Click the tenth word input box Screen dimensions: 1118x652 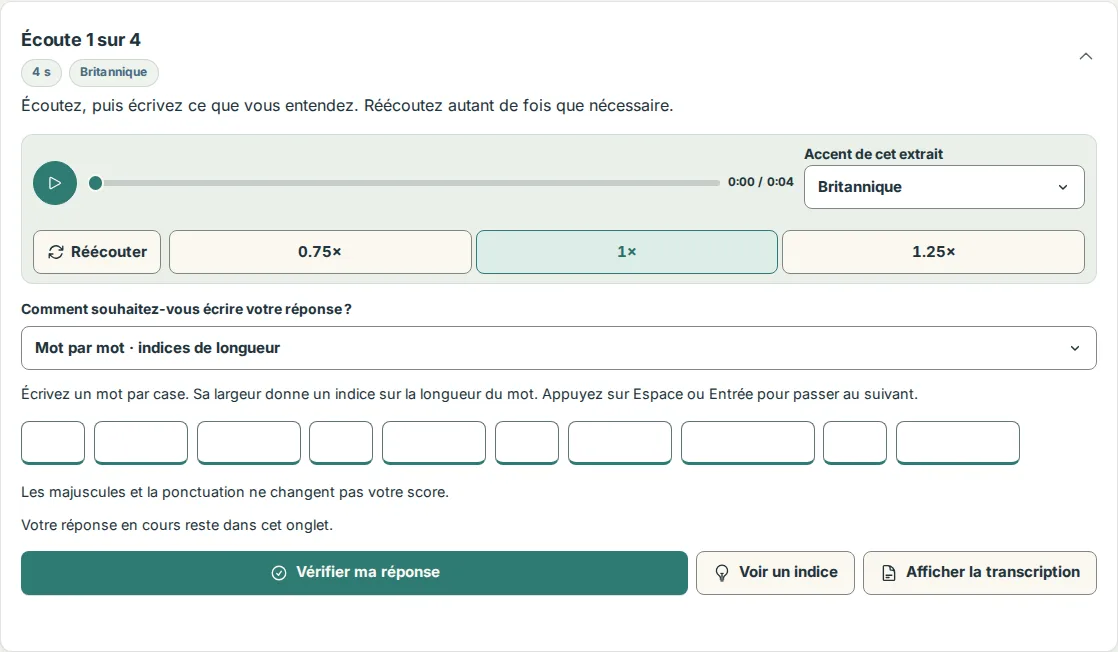click(x=958, y=442)
